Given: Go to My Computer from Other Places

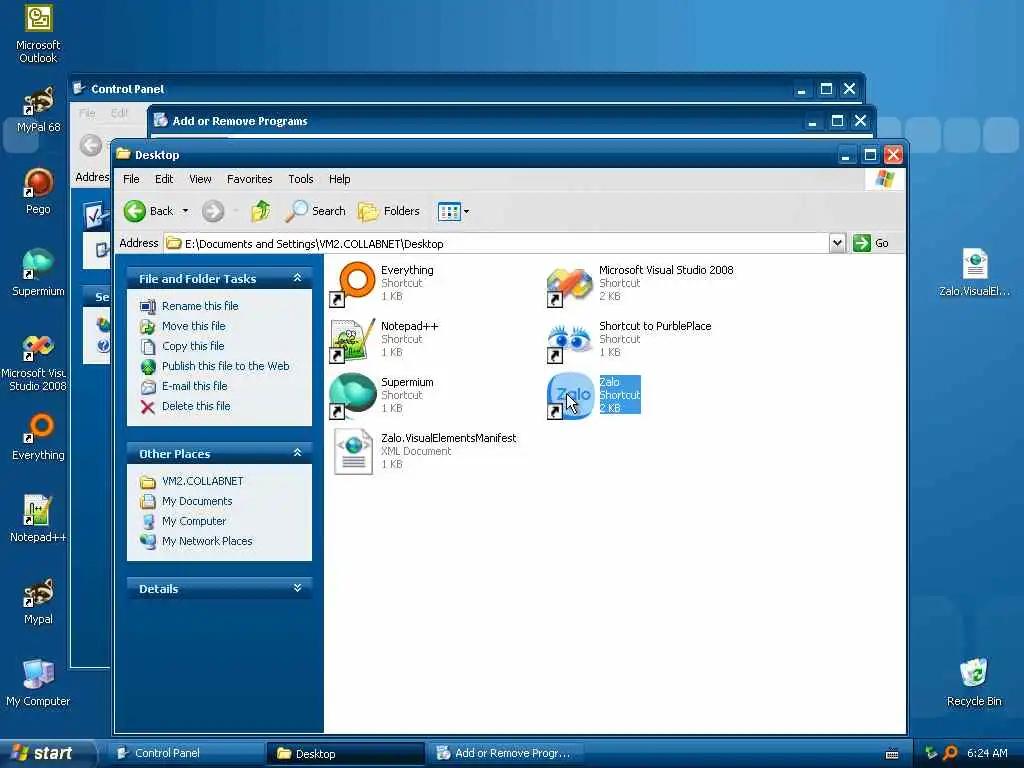Looking at the screenshot, I should [184, 521].
